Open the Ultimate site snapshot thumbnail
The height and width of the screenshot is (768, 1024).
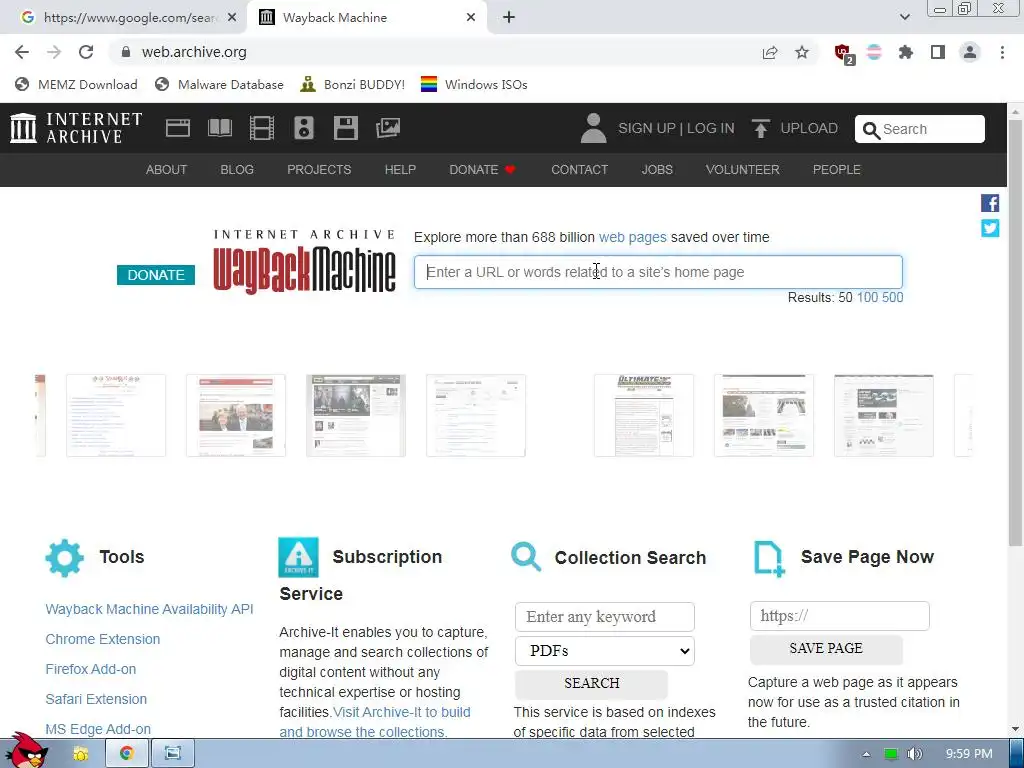pos(644,415)
